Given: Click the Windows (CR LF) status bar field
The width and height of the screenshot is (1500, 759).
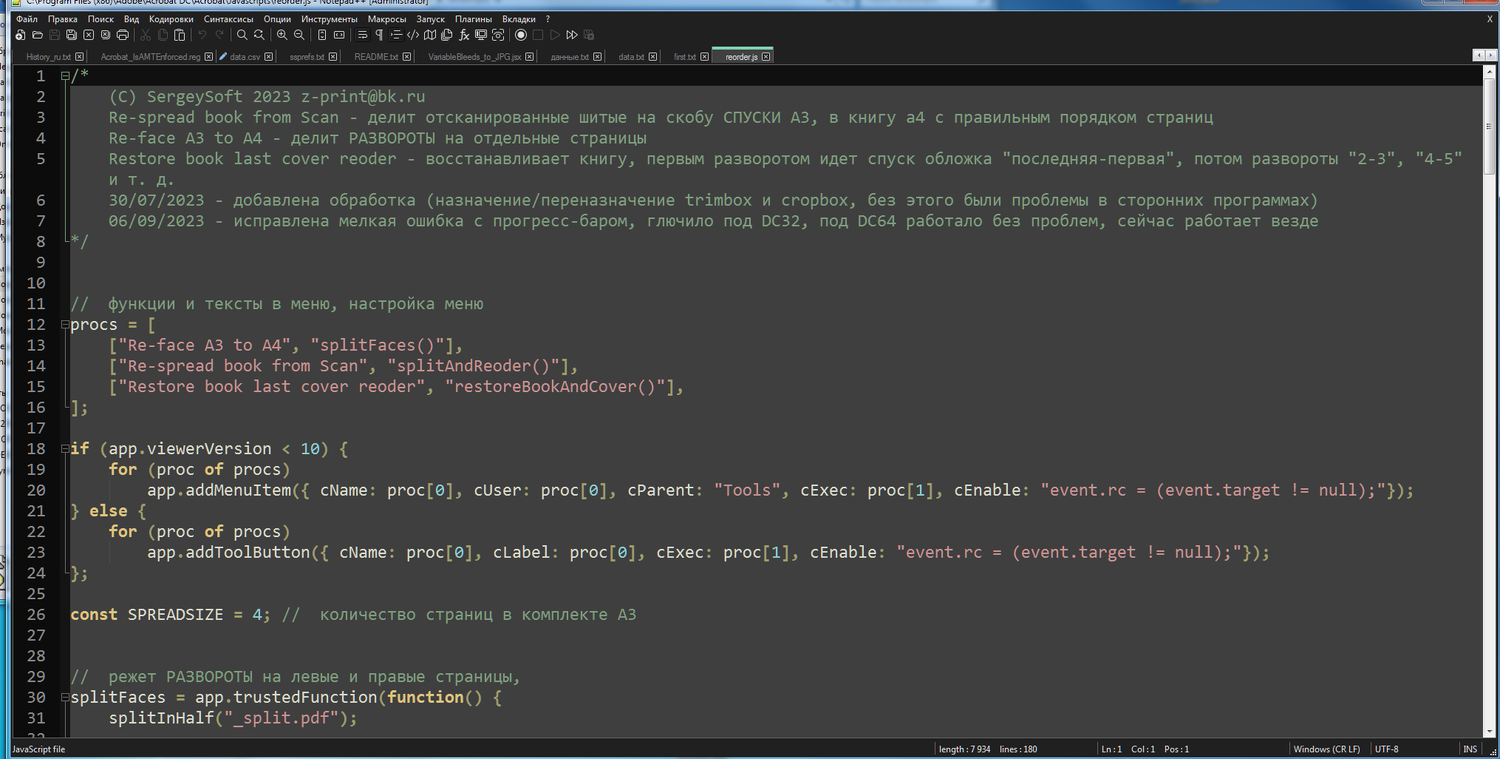Looking at the screenshot, I should point(1327,749).
